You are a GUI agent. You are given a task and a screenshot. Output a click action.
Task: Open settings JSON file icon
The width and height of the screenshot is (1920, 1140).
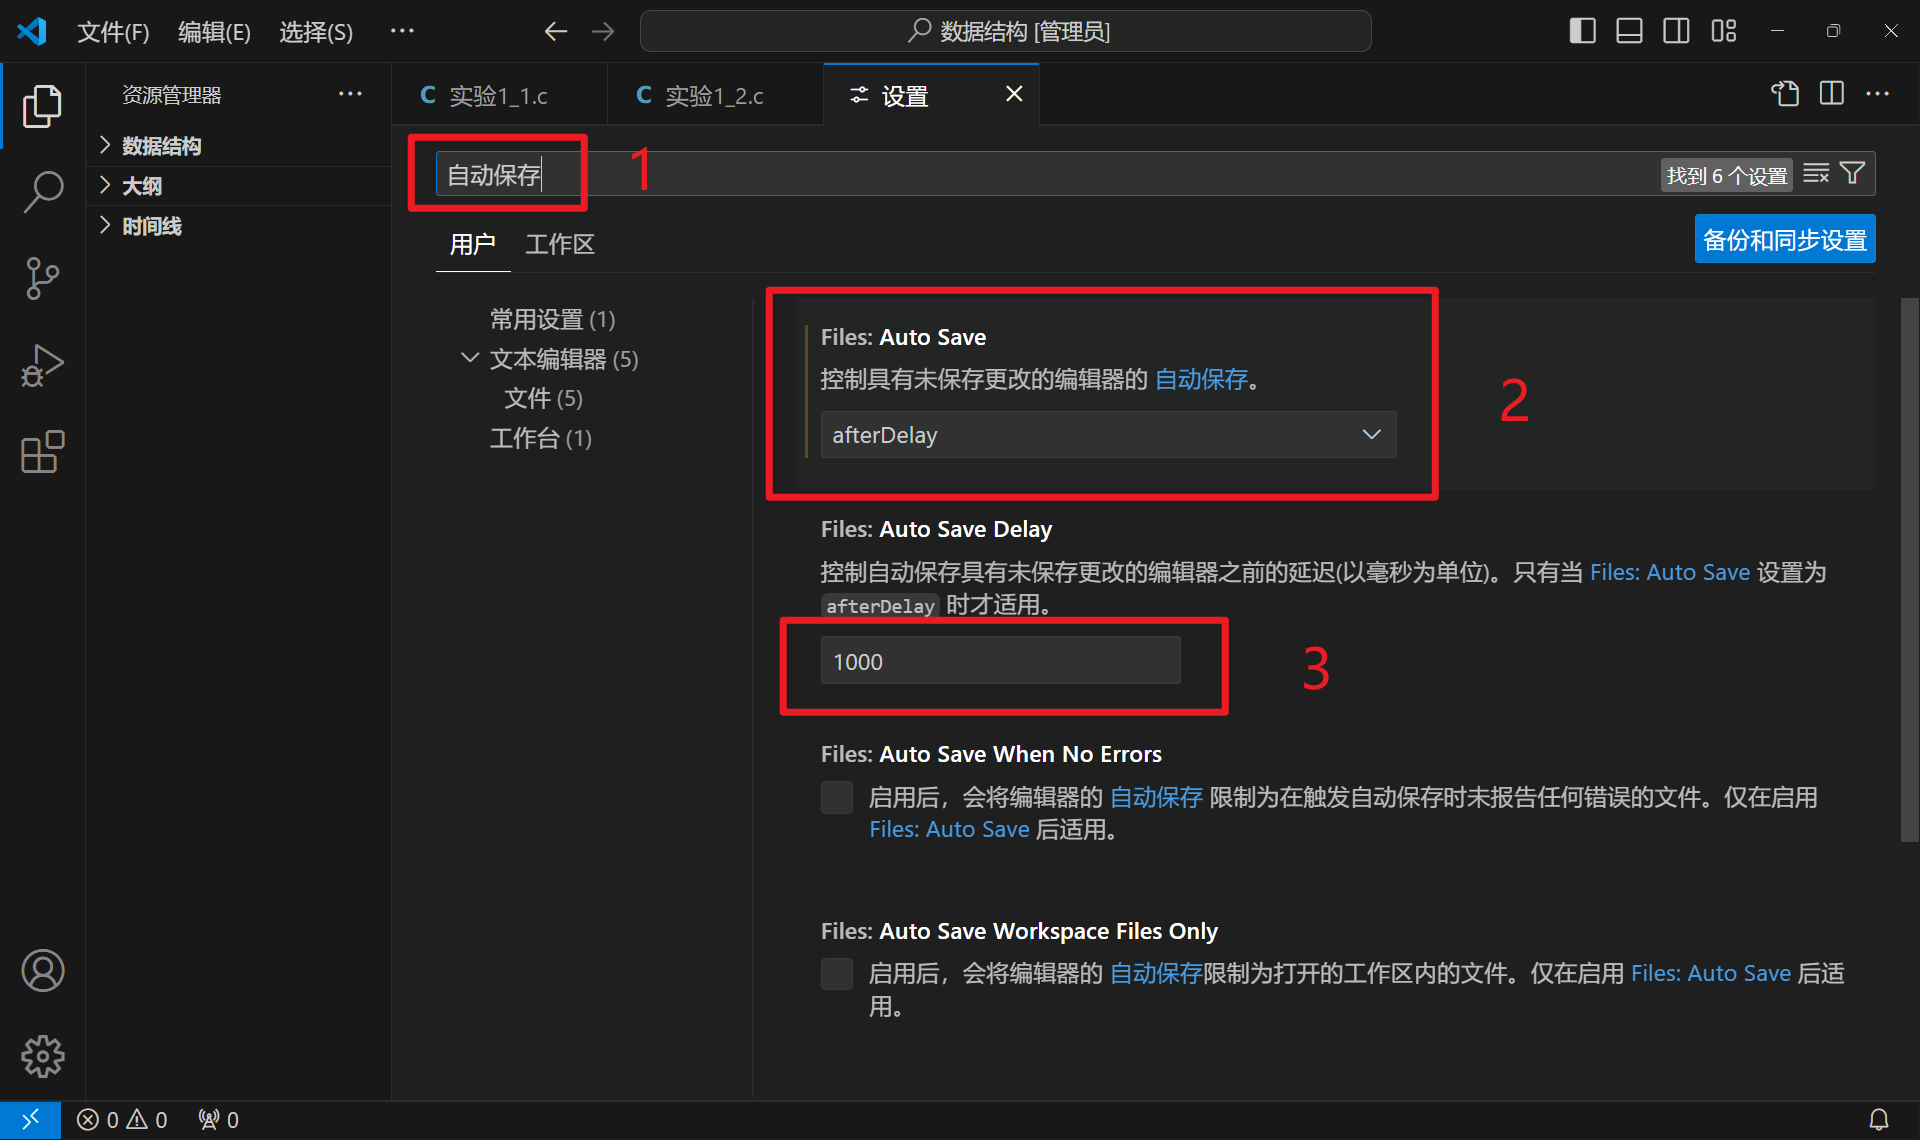coord(1785,94)
